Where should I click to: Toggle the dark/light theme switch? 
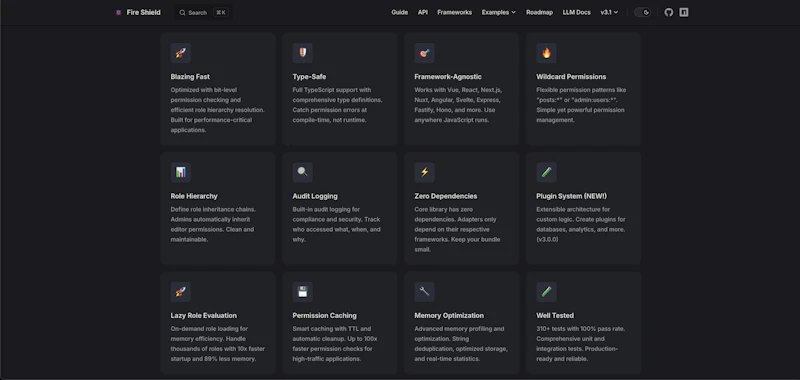[x=642, y=12]
